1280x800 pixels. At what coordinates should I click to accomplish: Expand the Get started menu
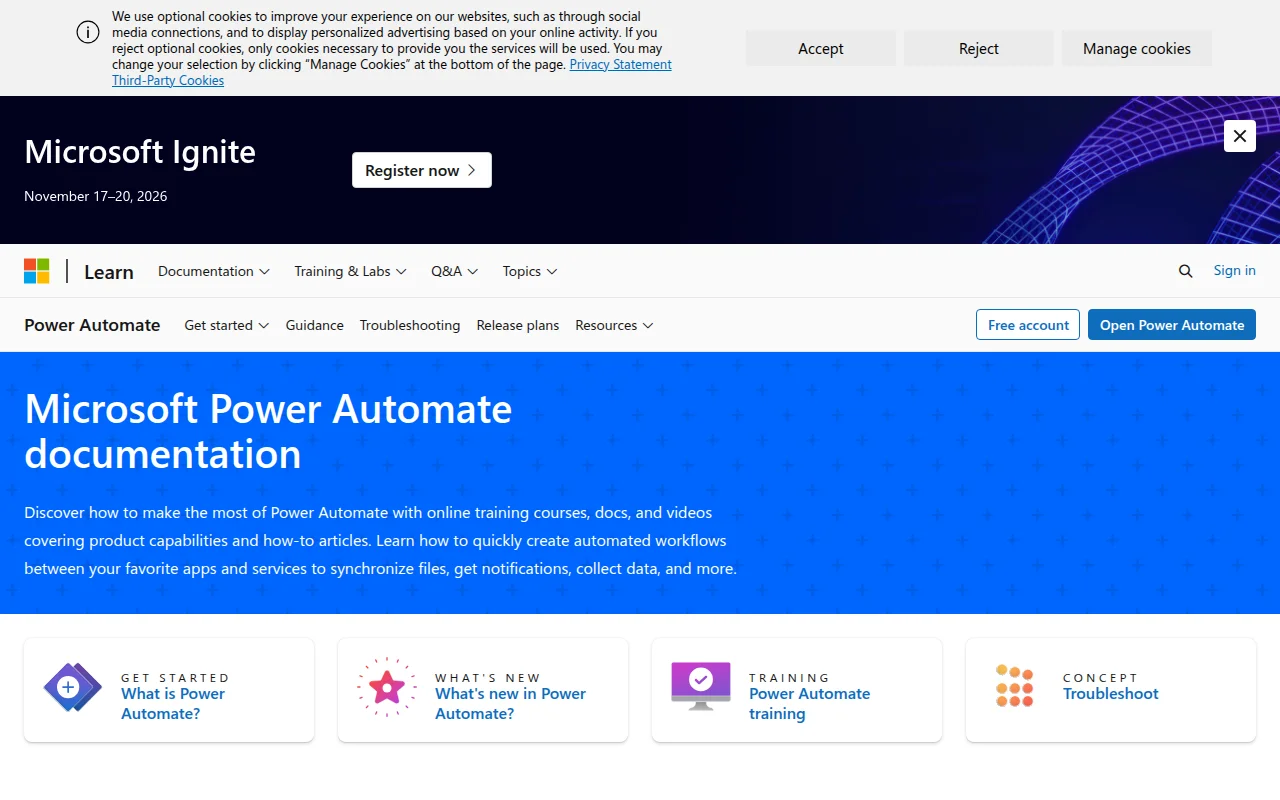pyautogui.click(x=227, y=325)
